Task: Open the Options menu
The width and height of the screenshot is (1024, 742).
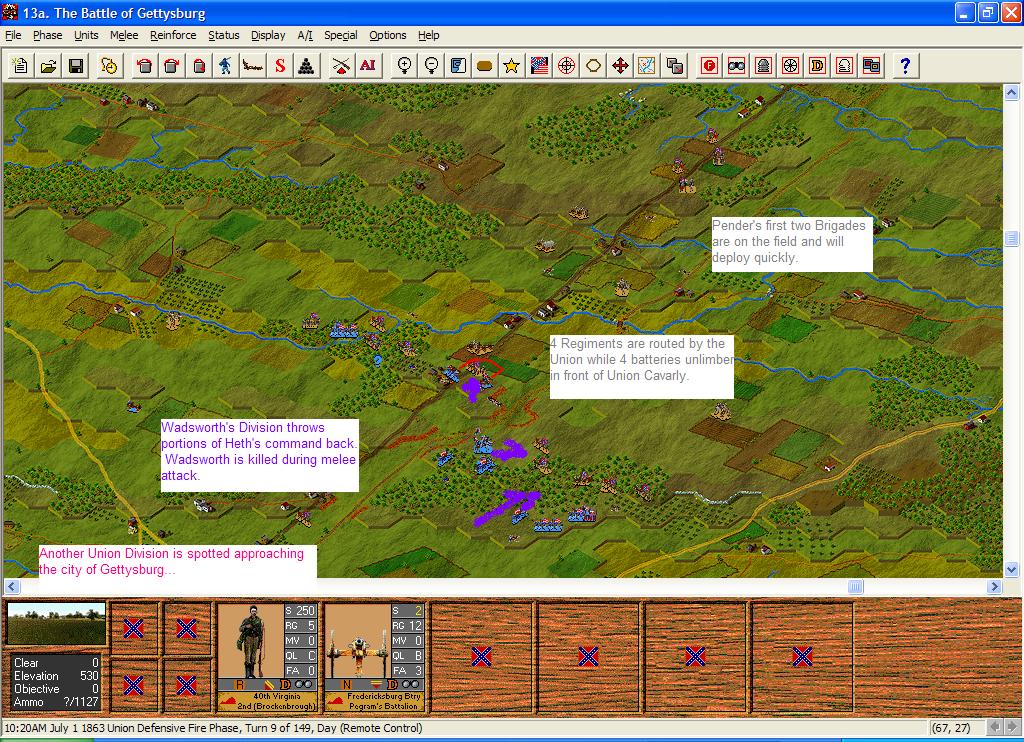Action: tap(387, 35)
